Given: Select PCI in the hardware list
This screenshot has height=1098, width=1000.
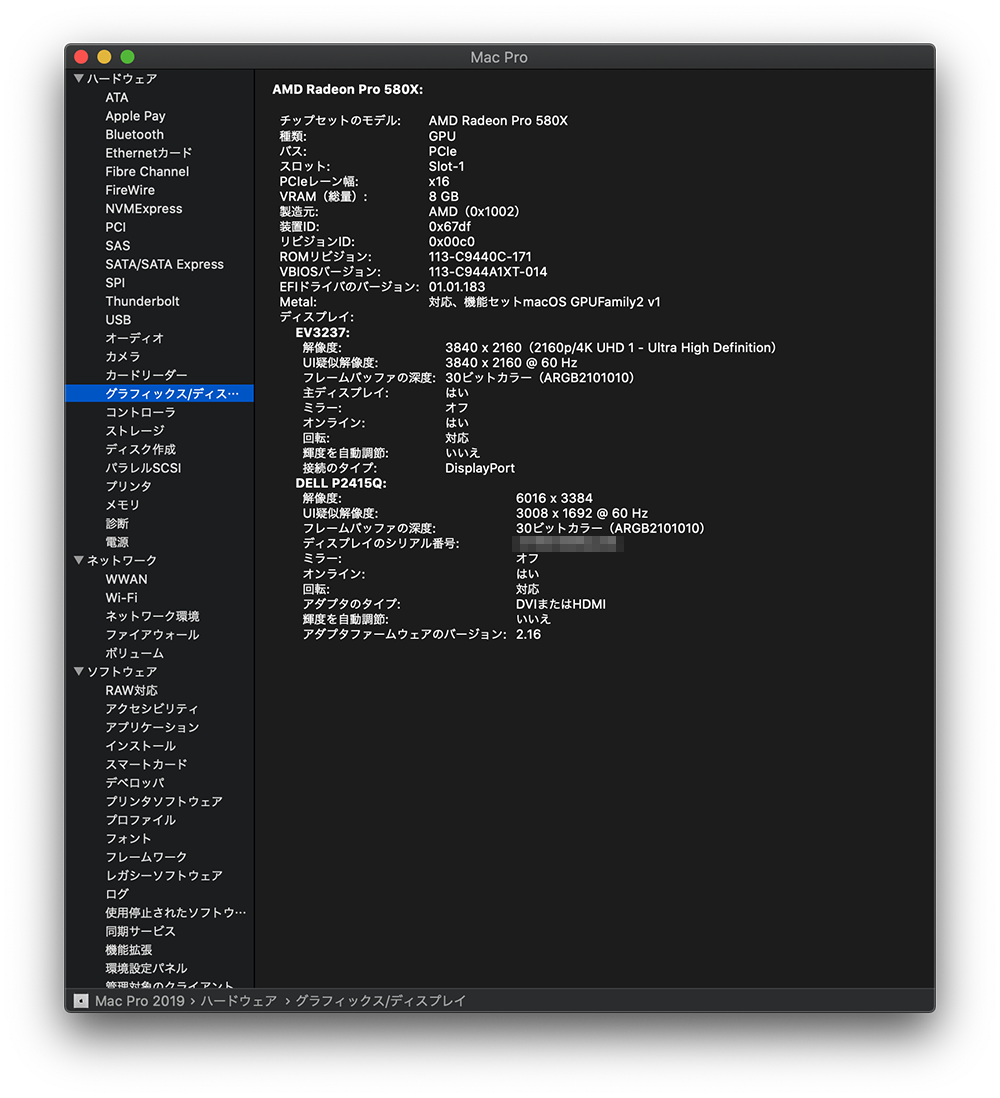Looking at the screenshot, I should point(116,227).
